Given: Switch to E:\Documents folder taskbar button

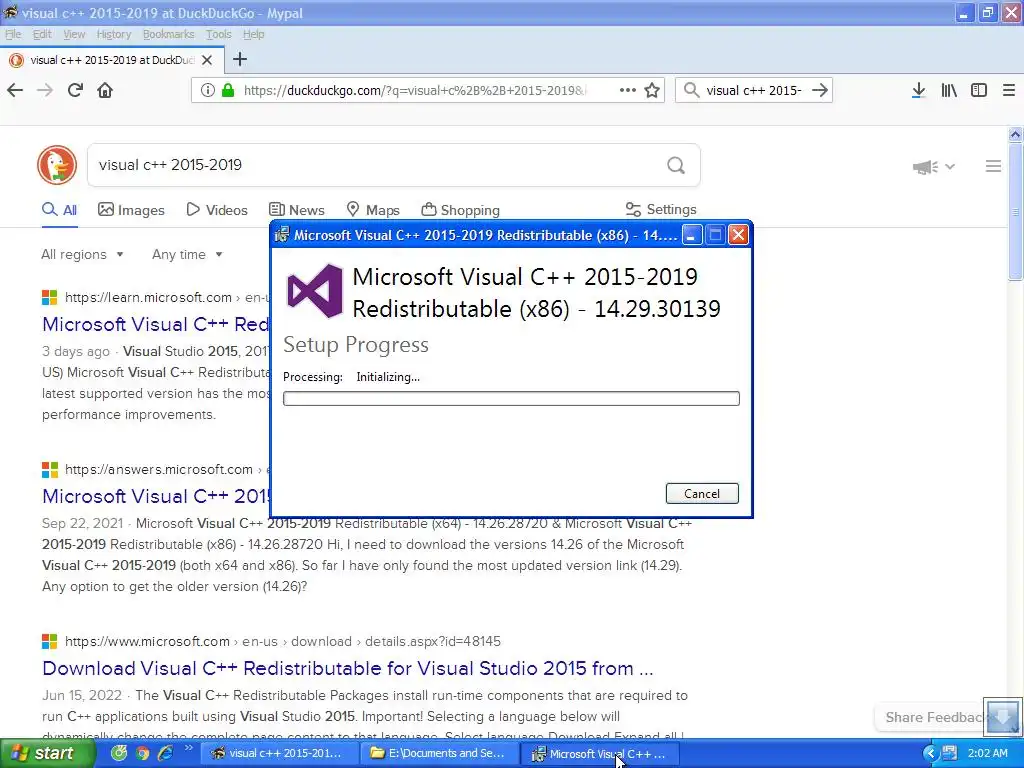Looking at the screenshot, I should coord(438,754).
